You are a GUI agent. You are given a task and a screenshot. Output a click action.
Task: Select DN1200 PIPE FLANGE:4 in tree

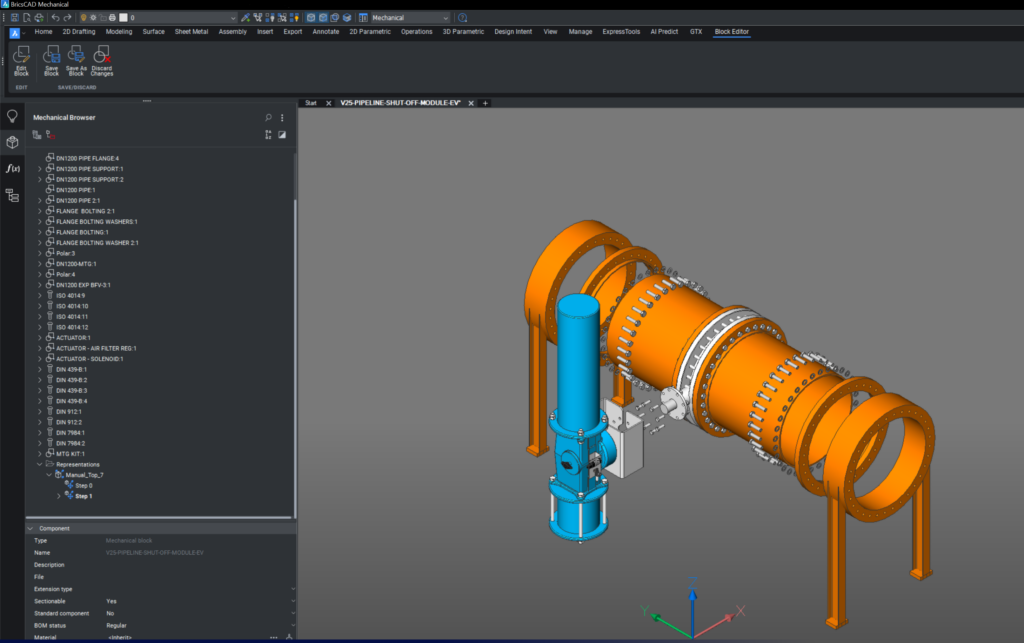88,159
